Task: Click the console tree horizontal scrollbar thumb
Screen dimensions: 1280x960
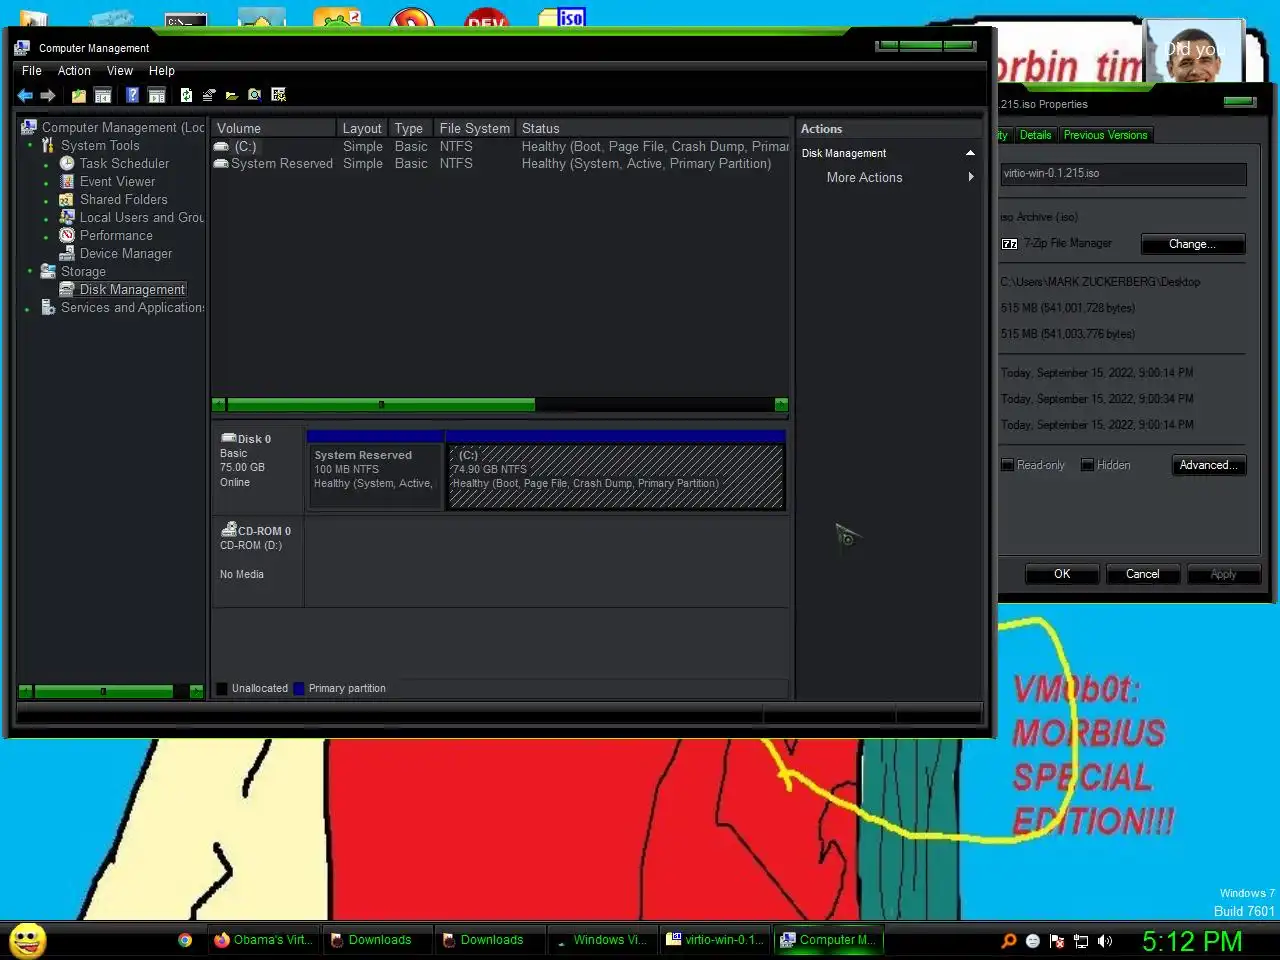Action: 103,691
